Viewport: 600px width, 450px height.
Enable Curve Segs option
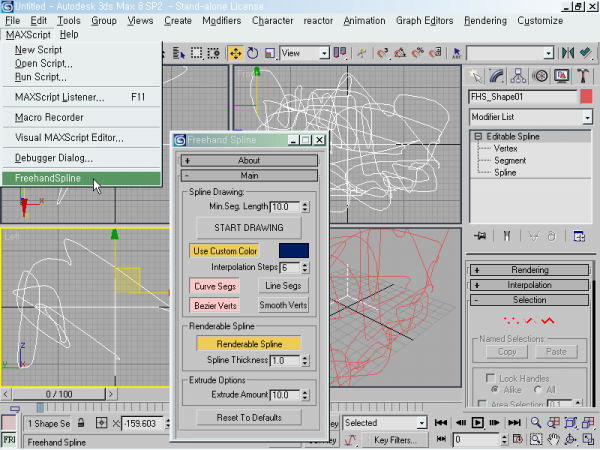(215, 286)
